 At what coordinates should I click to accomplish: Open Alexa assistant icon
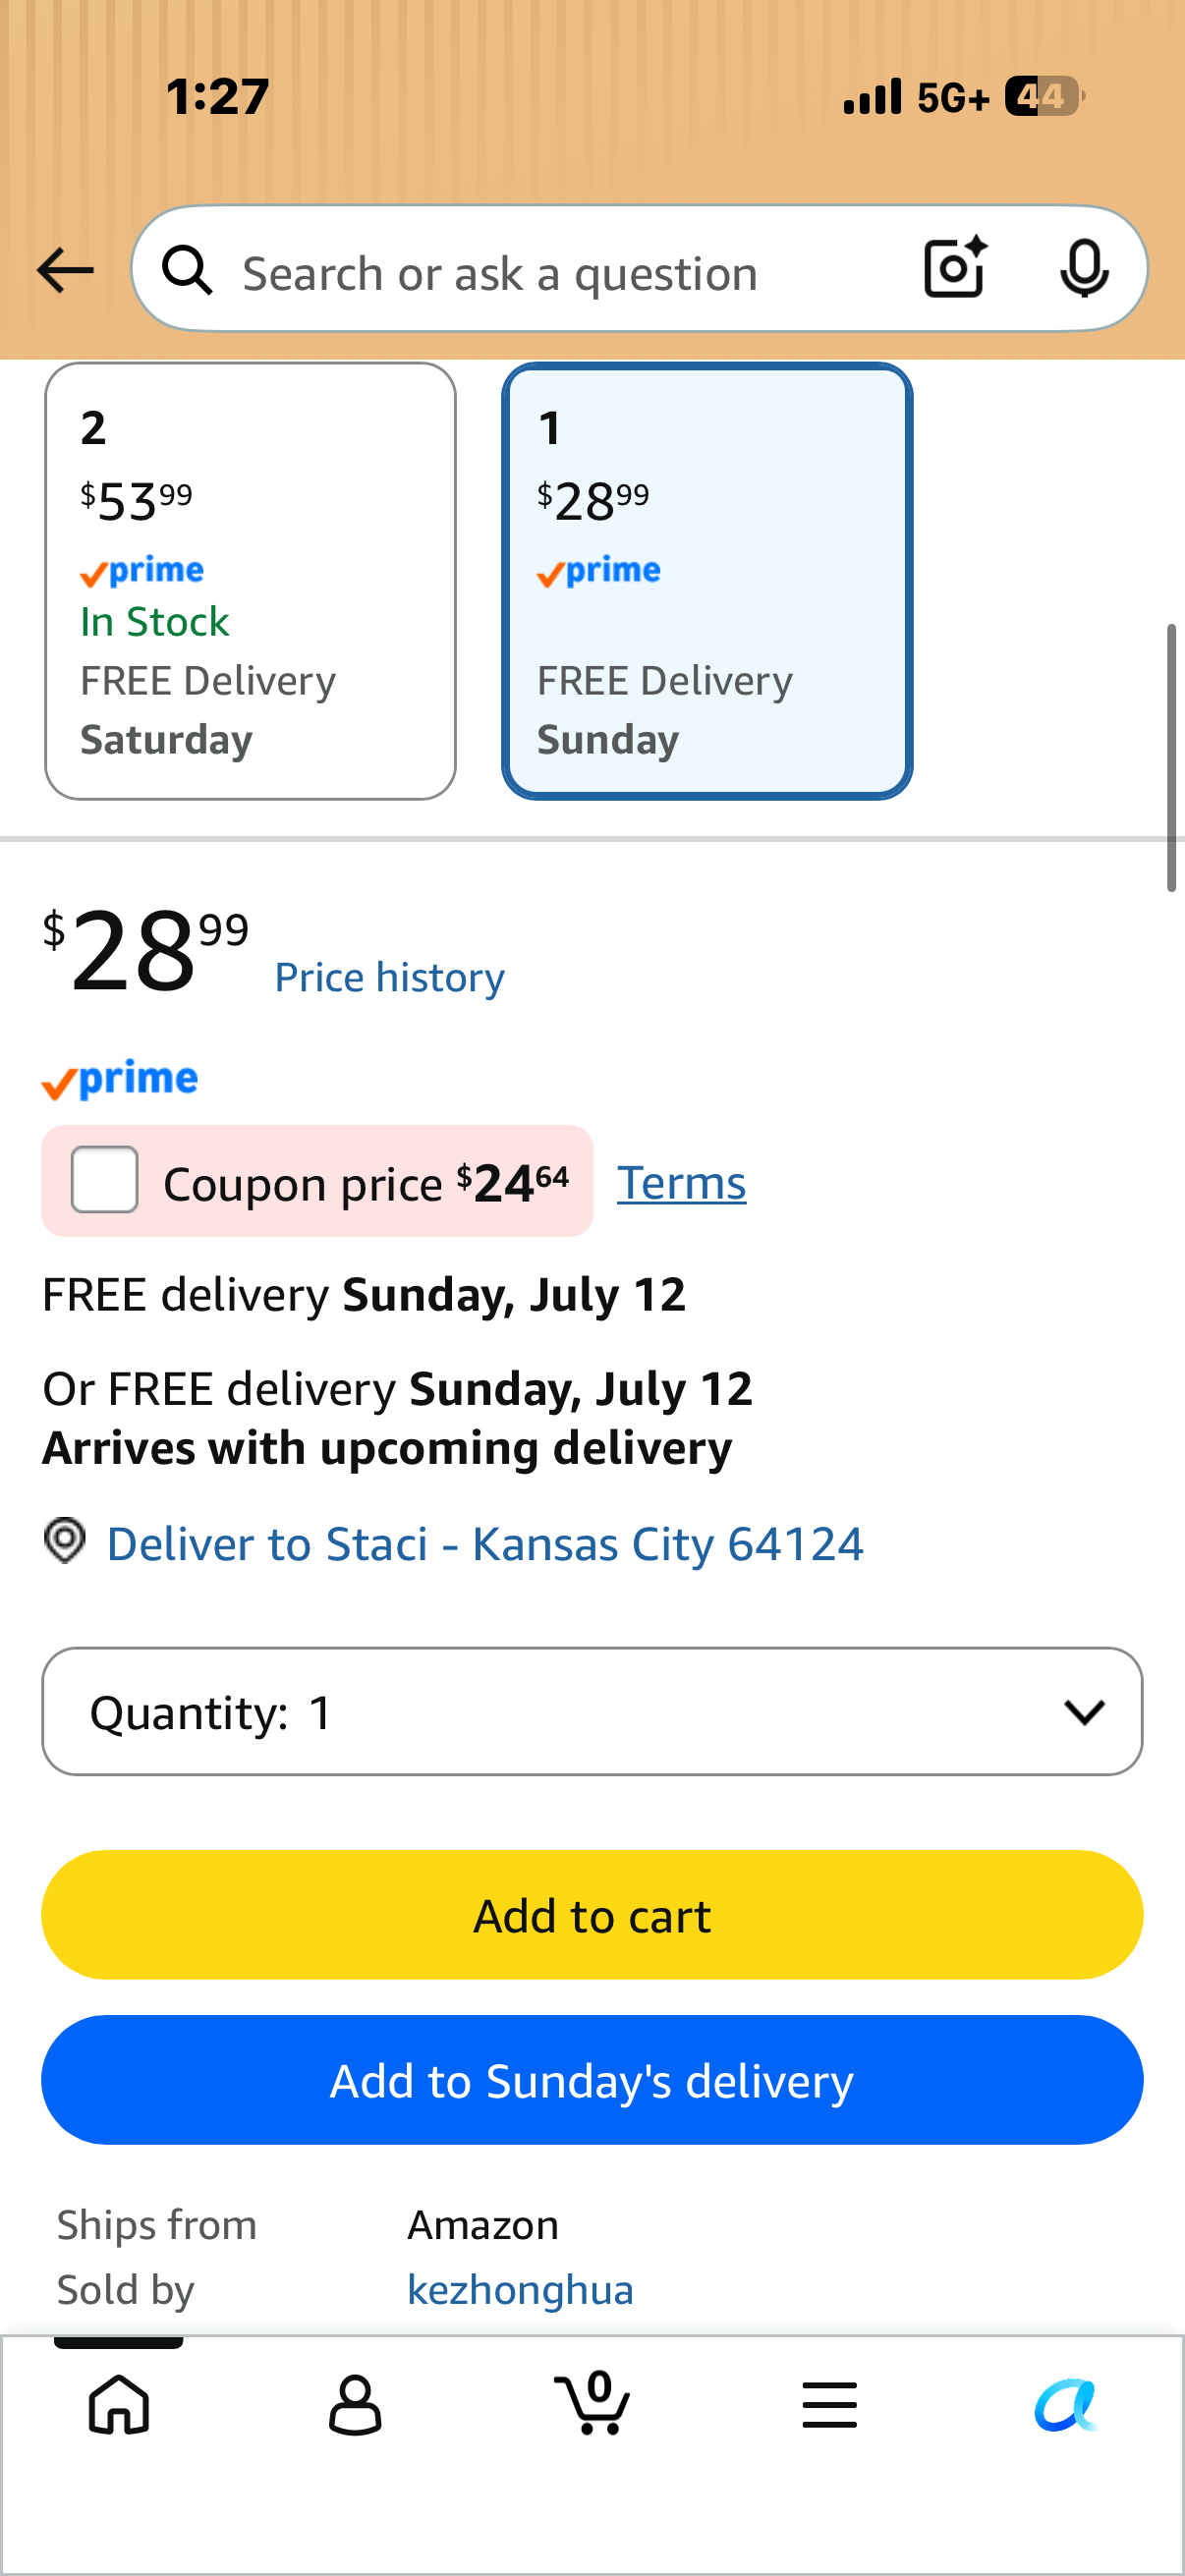[x=1066, y=2405]
